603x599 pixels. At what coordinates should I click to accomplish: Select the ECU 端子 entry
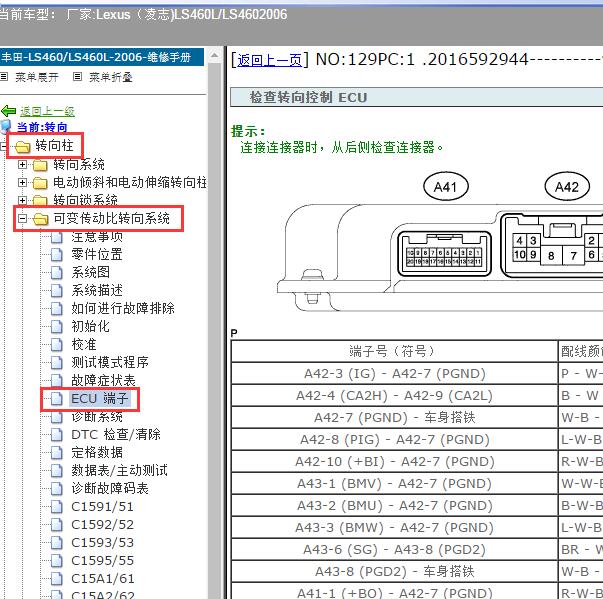100,399
